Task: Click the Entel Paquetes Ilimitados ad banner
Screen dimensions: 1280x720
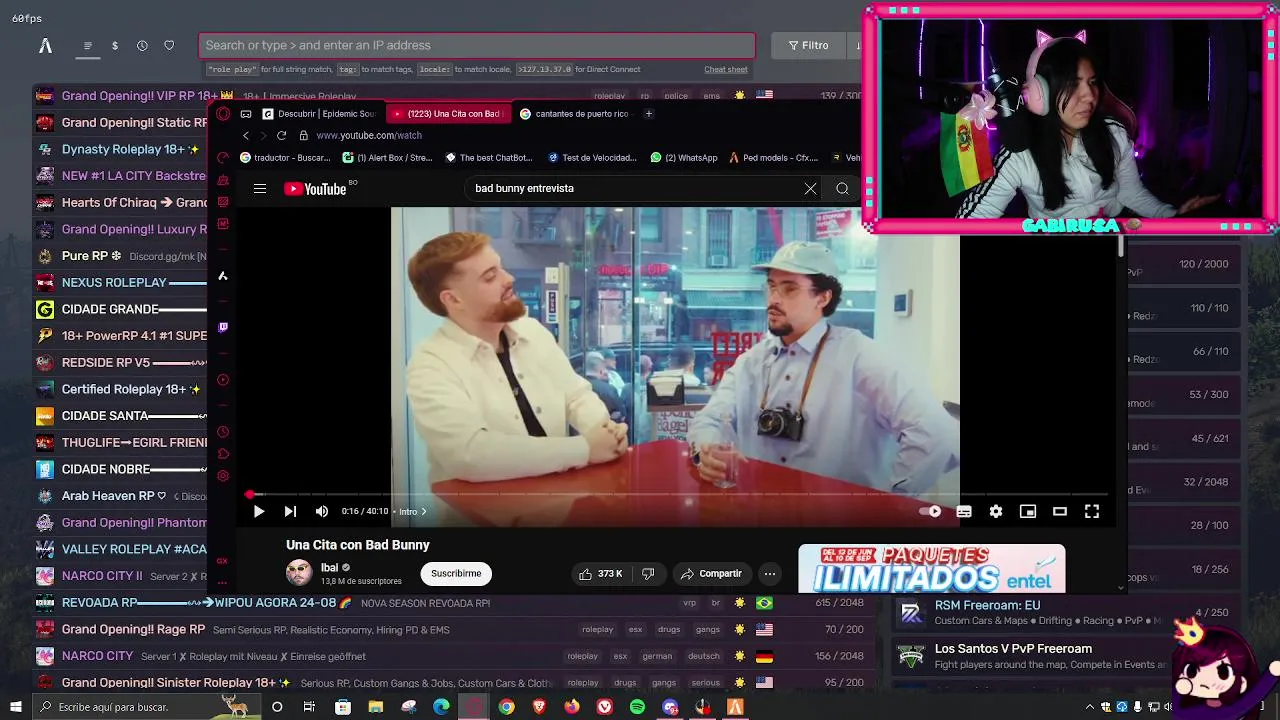Action: click(x=932, y=569)
